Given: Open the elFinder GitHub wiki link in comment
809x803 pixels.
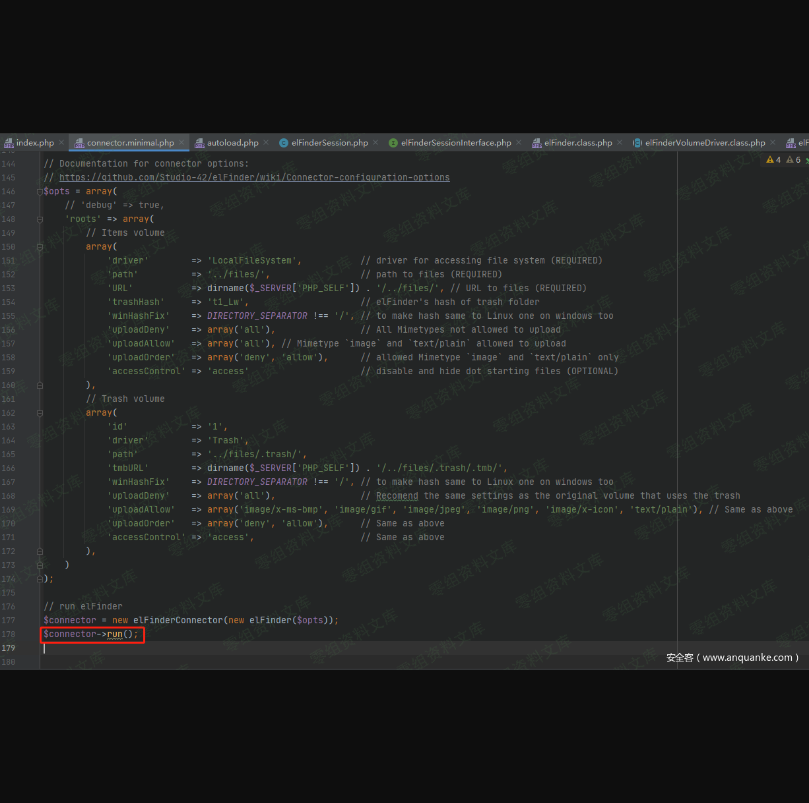Looking at the screenshot, I should (x=254, y=177).
